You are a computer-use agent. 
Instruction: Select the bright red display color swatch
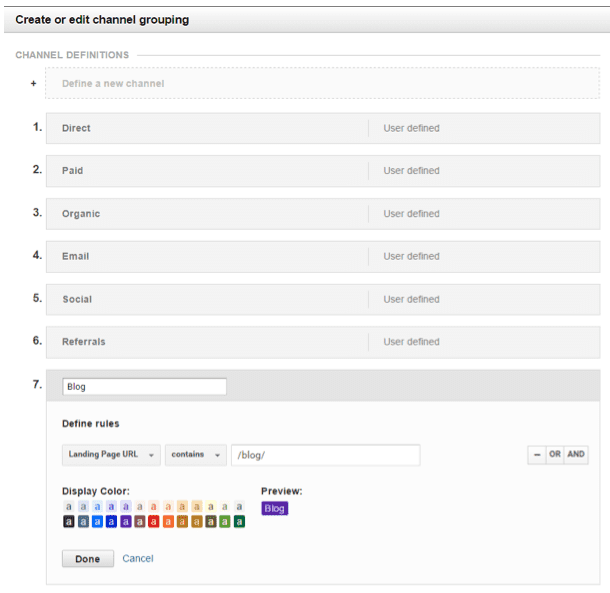(154, 521)
